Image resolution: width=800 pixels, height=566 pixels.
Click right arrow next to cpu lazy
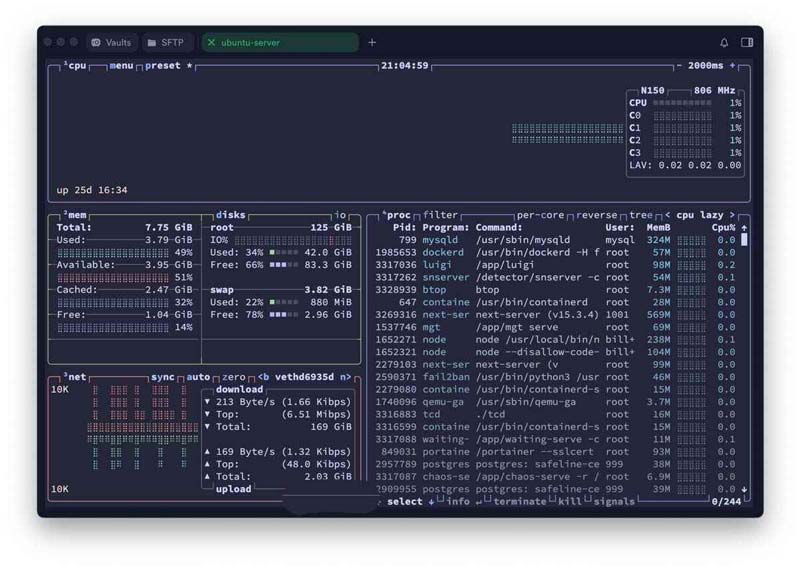[731, 215]
